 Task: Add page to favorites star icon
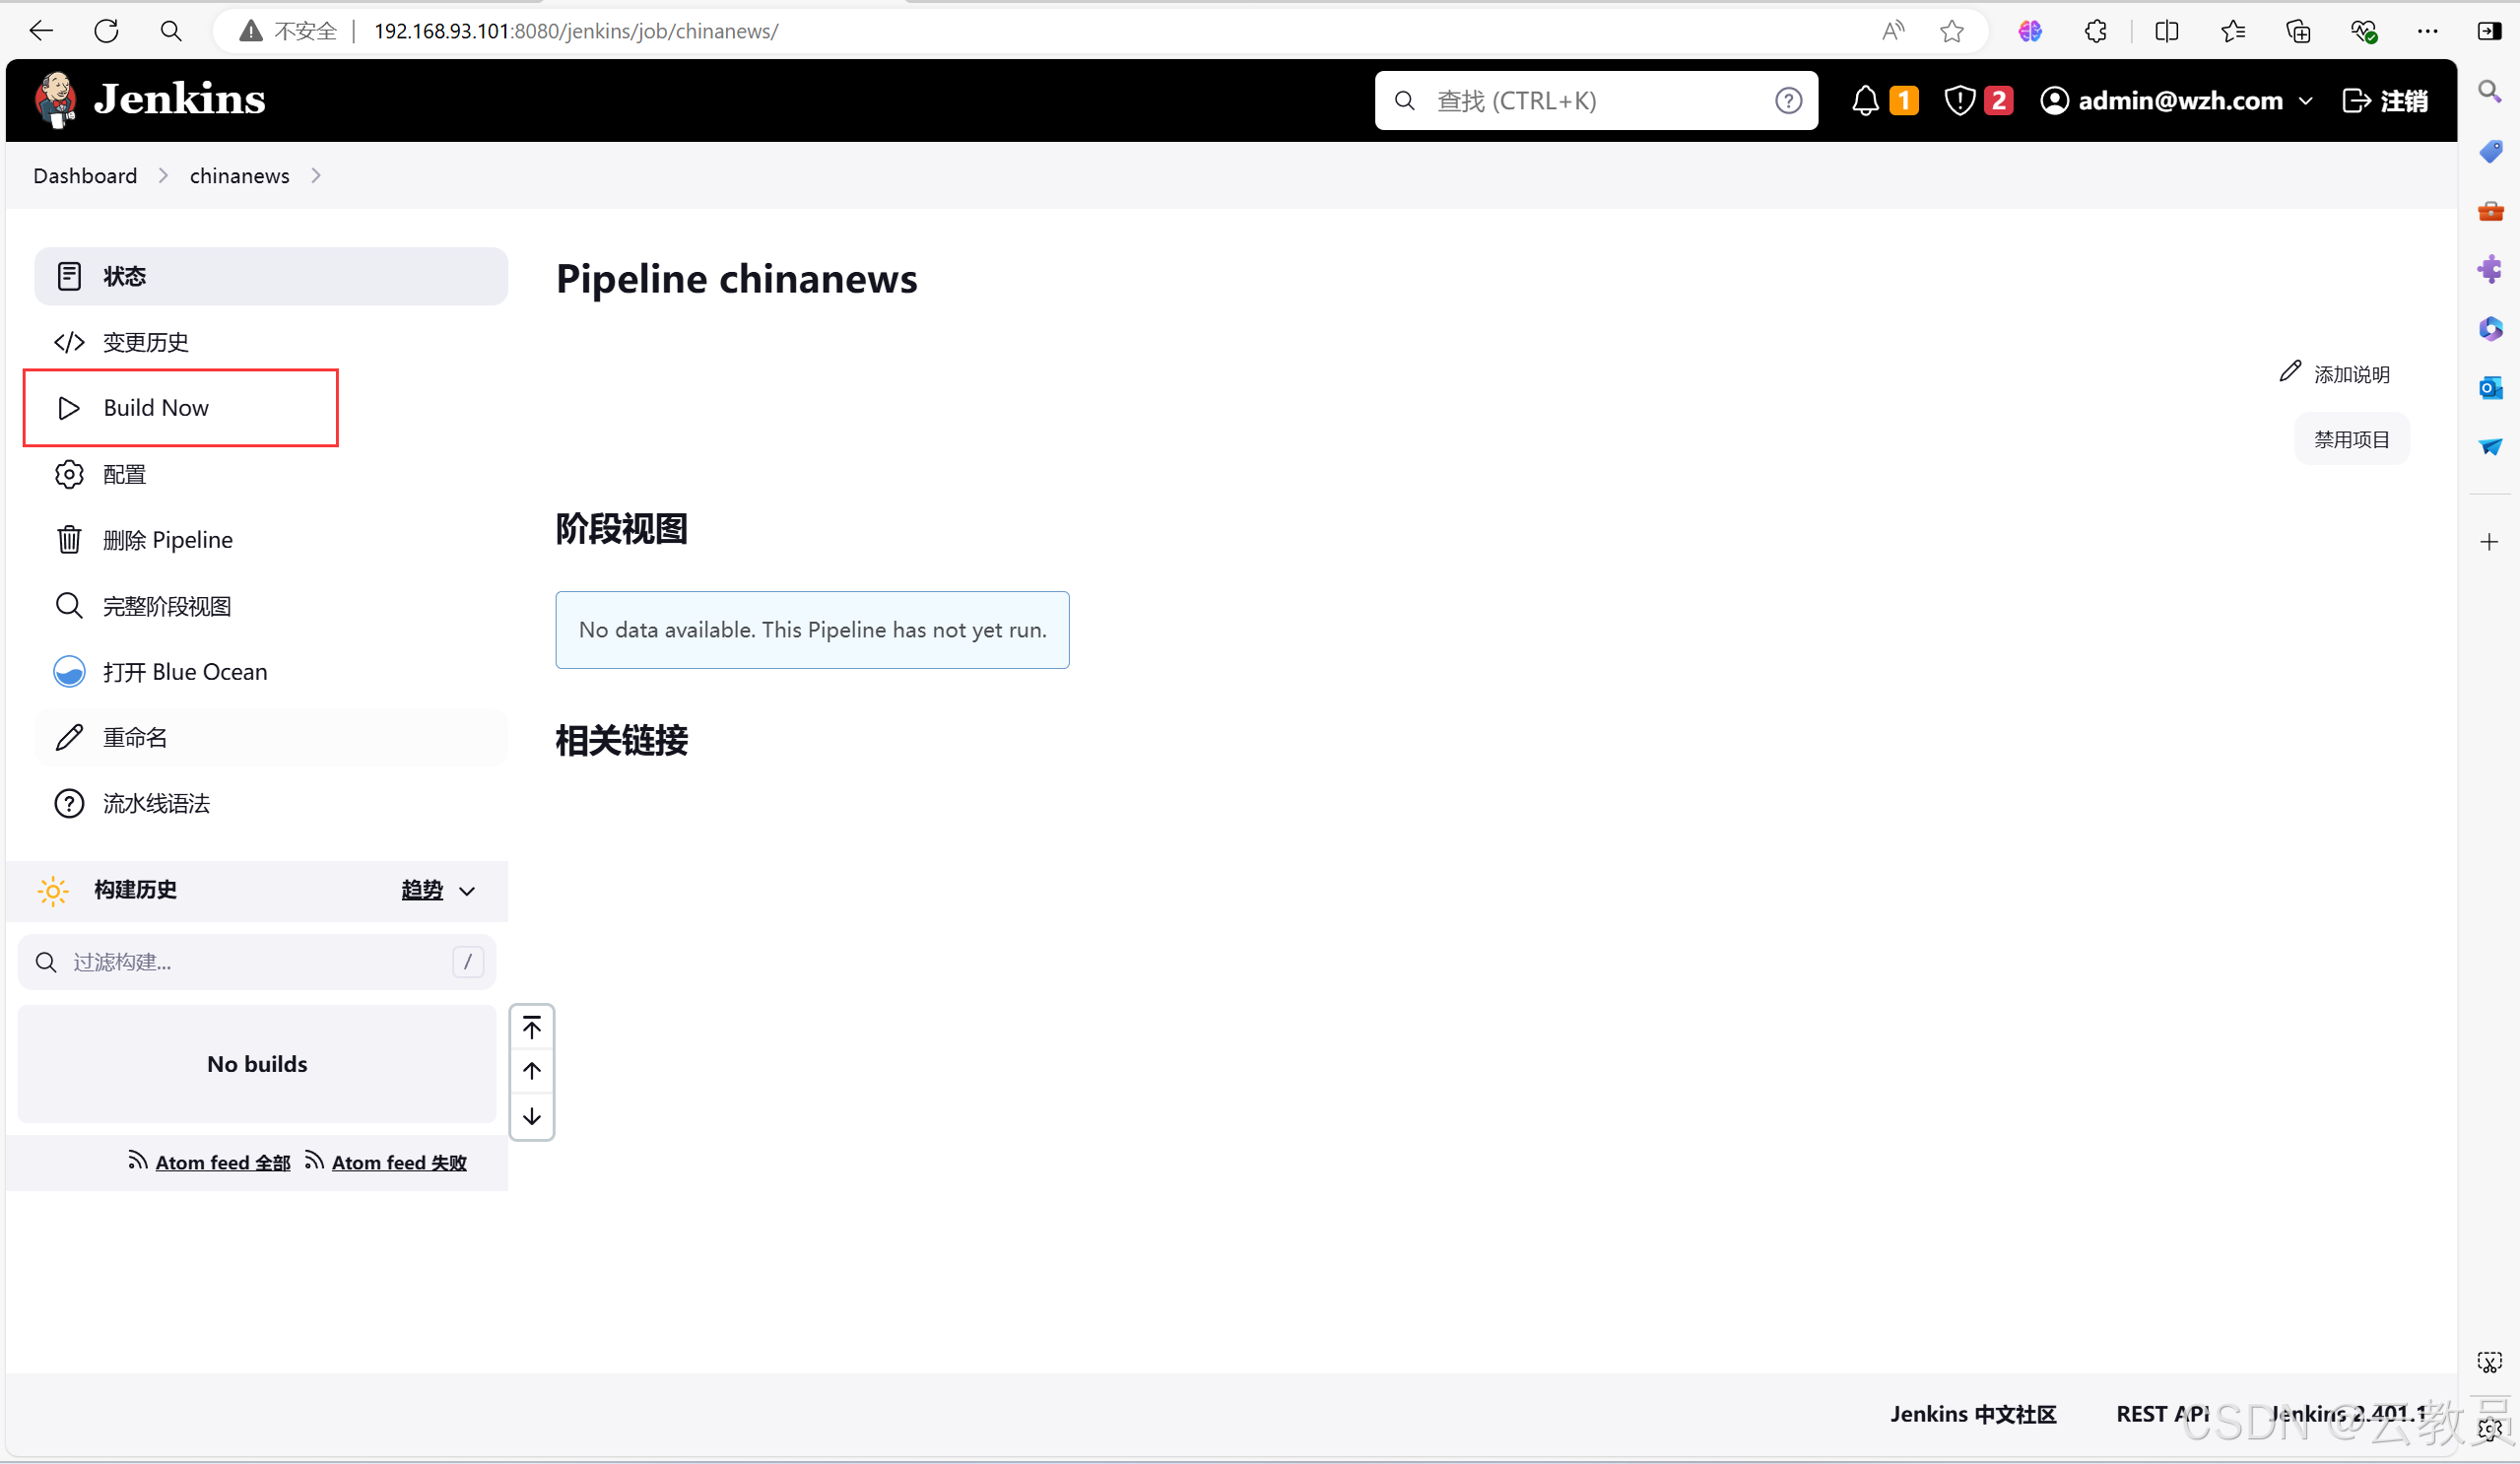(1952, 31)
